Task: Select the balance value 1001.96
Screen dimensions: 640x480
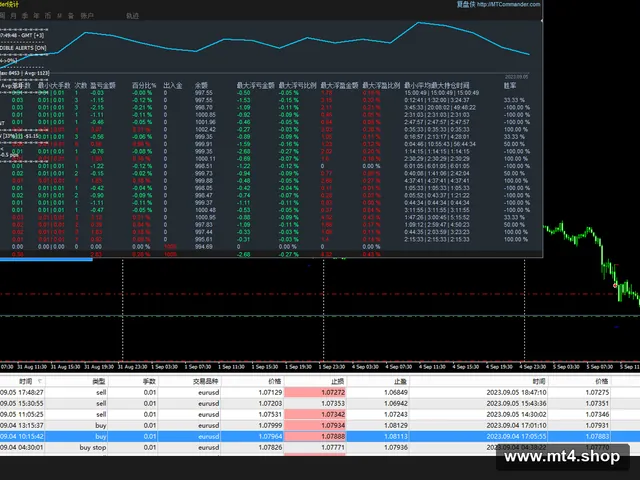Action: coord(205,122)
